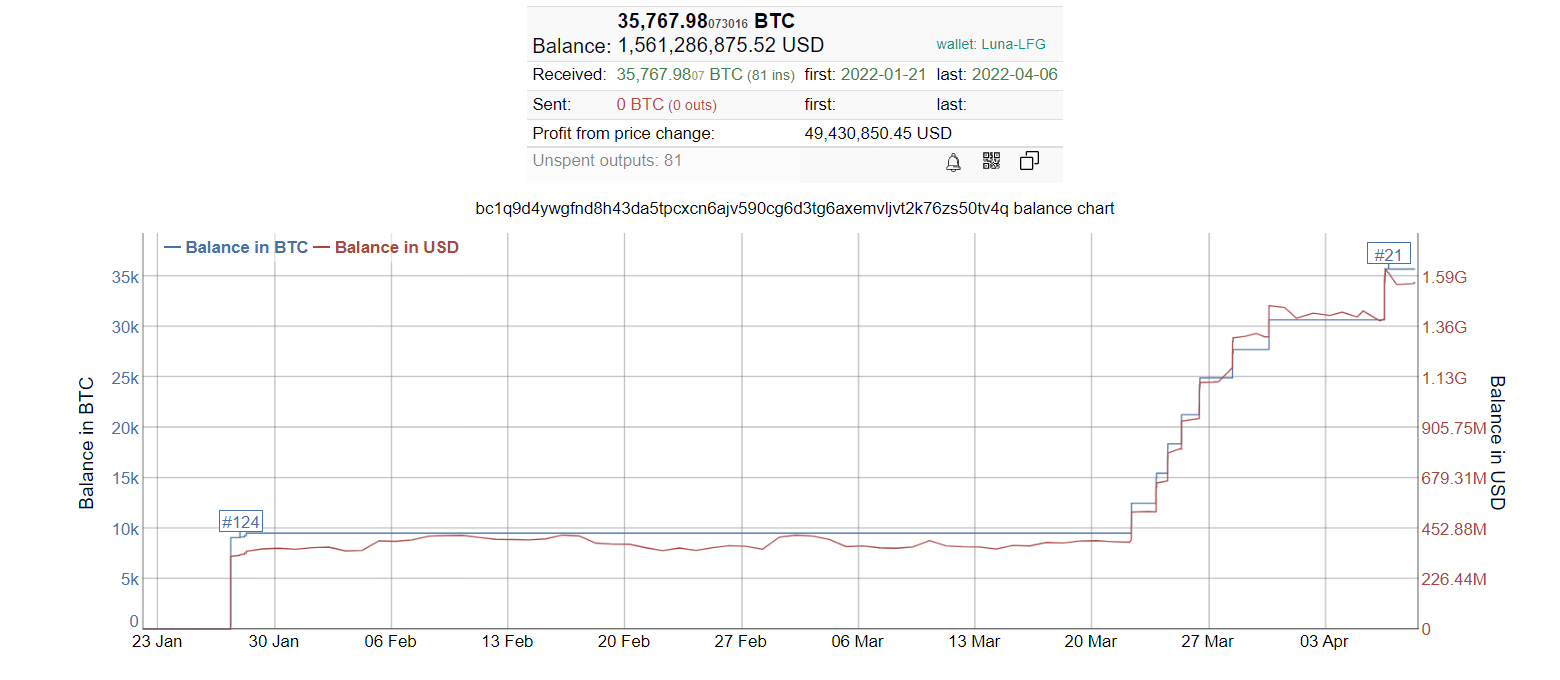Click the 1,561,286,875.52 USD balance value
The image size is (1560, 680).
coord(720,45)
